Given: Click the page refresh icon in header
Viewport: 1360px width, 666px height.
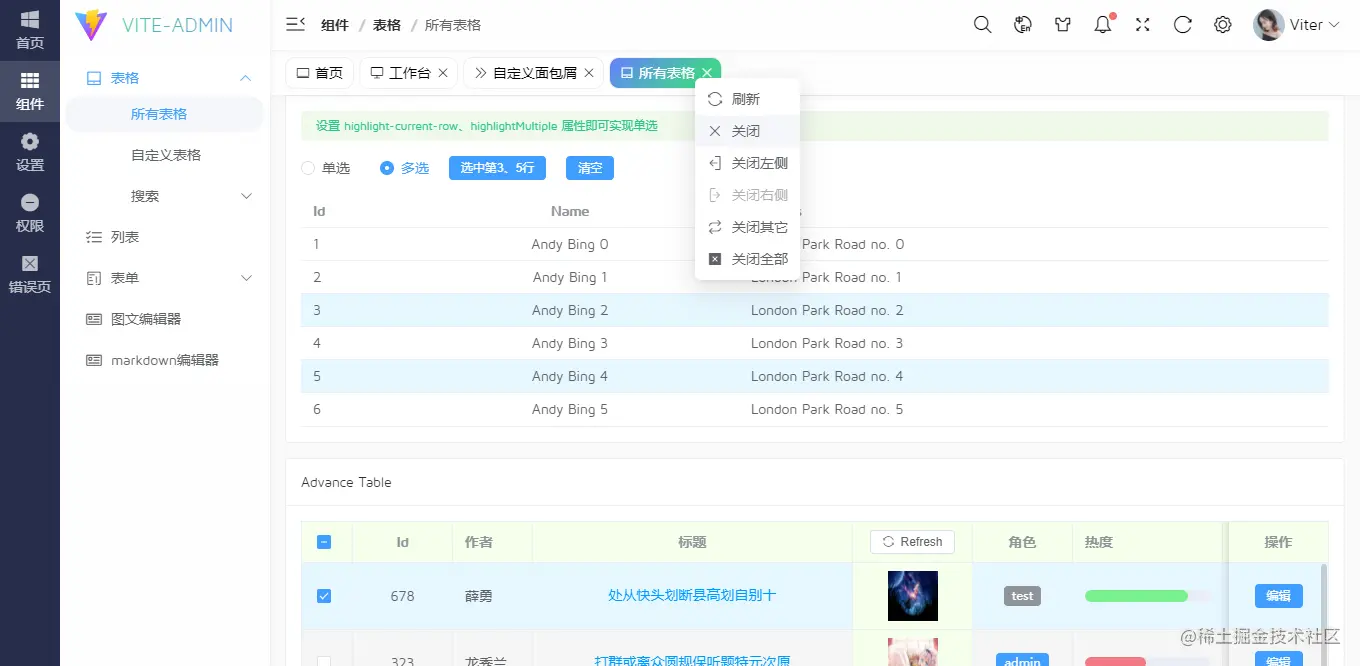Looking at the screenshot, I should pyautogui.click(x=1182, y=24).
